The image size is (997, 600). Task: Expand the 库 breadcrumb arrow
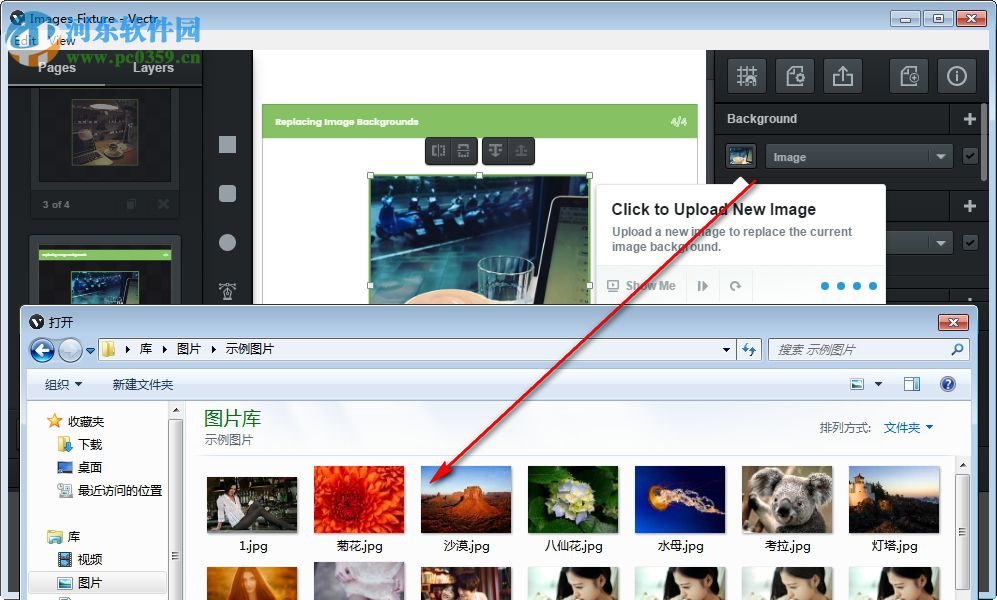(x=165, y=350)
